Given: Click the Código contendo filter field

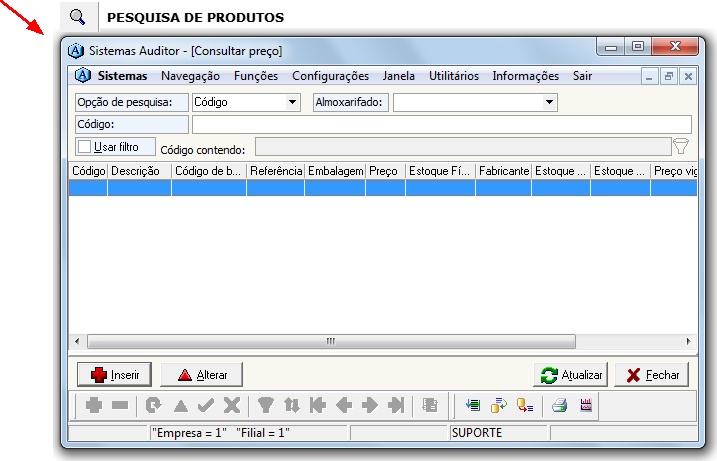Looking at the screenshot, I should [x=463, y=146].
